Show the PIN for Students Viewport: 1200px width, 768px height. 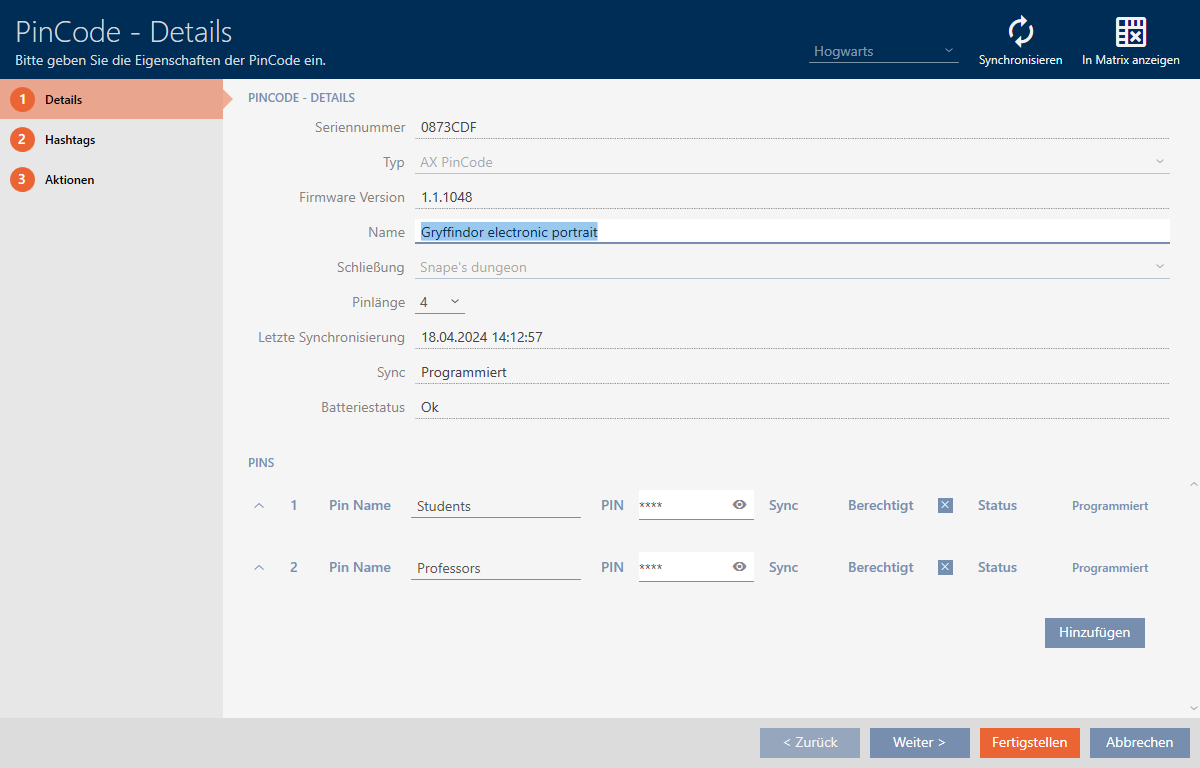(739, 505)
